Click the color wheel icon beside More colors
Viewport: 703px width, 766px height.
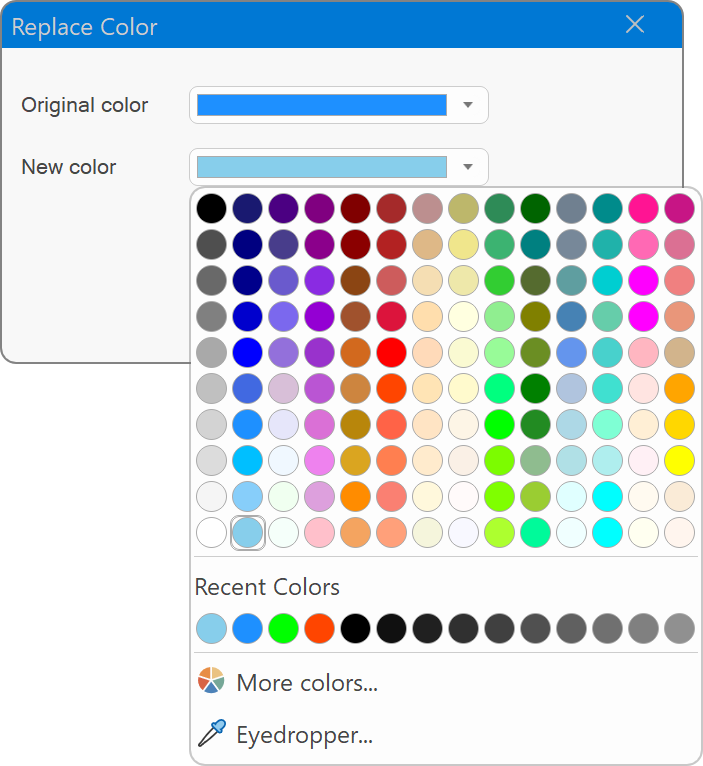[x=211, y=681]
